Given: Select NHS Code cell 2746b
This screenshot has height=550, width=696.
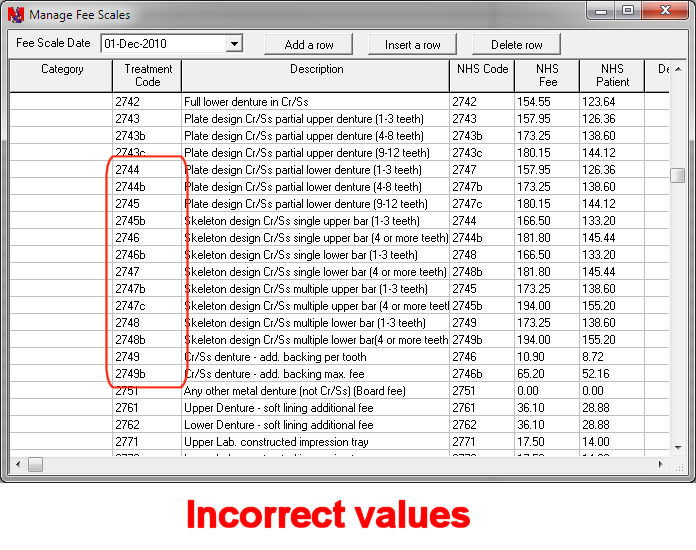Looking at the screenshot, I should click(x=482, y=374).
